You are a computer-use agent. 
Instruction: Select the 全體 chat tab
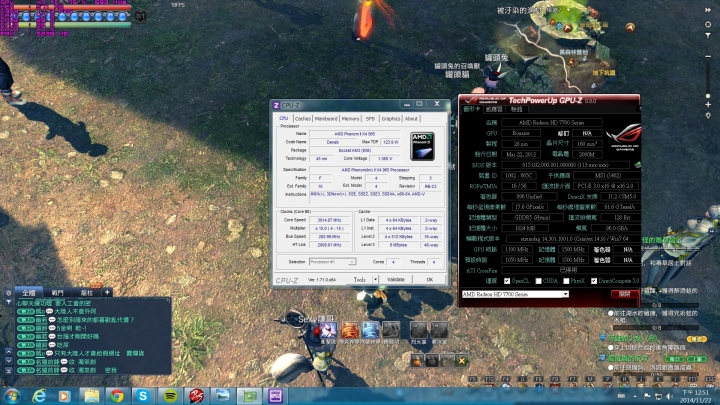28,292
